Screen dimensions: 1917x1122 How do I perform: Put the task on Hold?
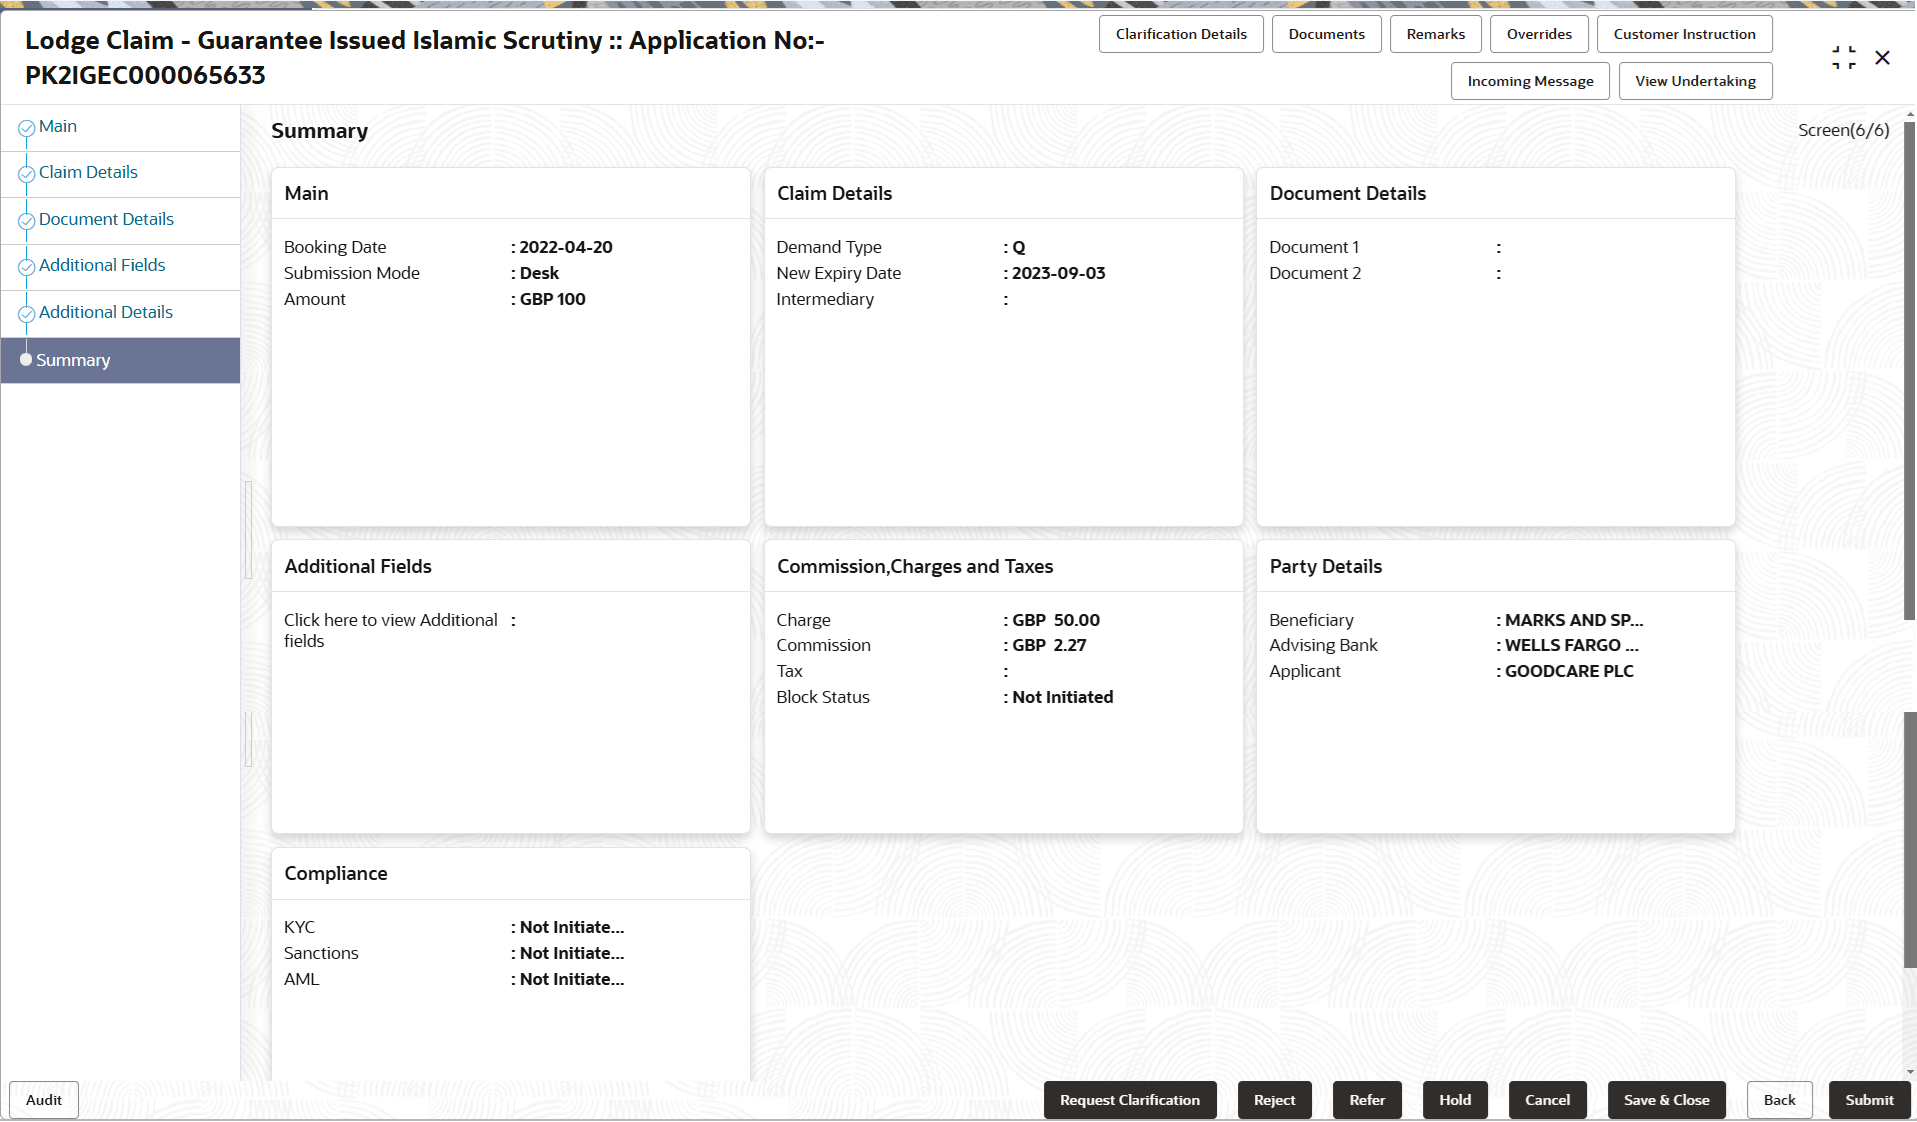1455,1100
